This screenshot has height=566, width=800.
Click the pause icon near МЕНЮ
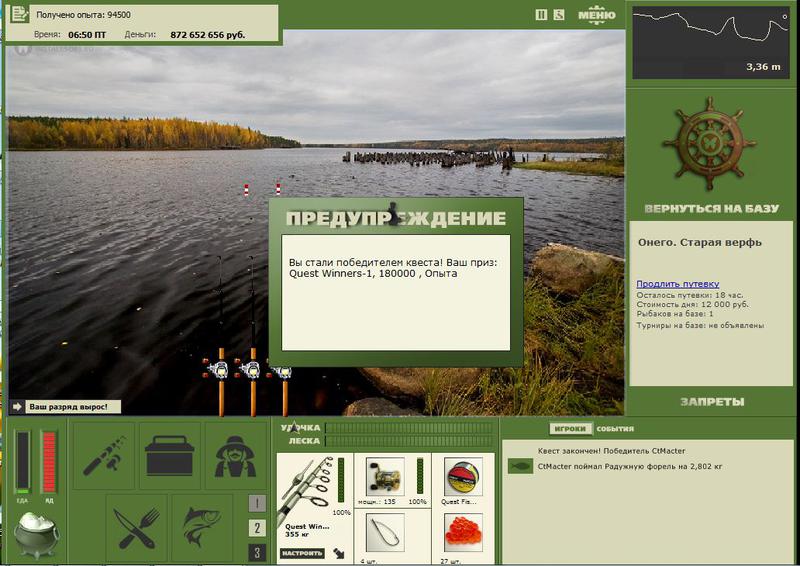pyautogui.click(x=541, y=15)
